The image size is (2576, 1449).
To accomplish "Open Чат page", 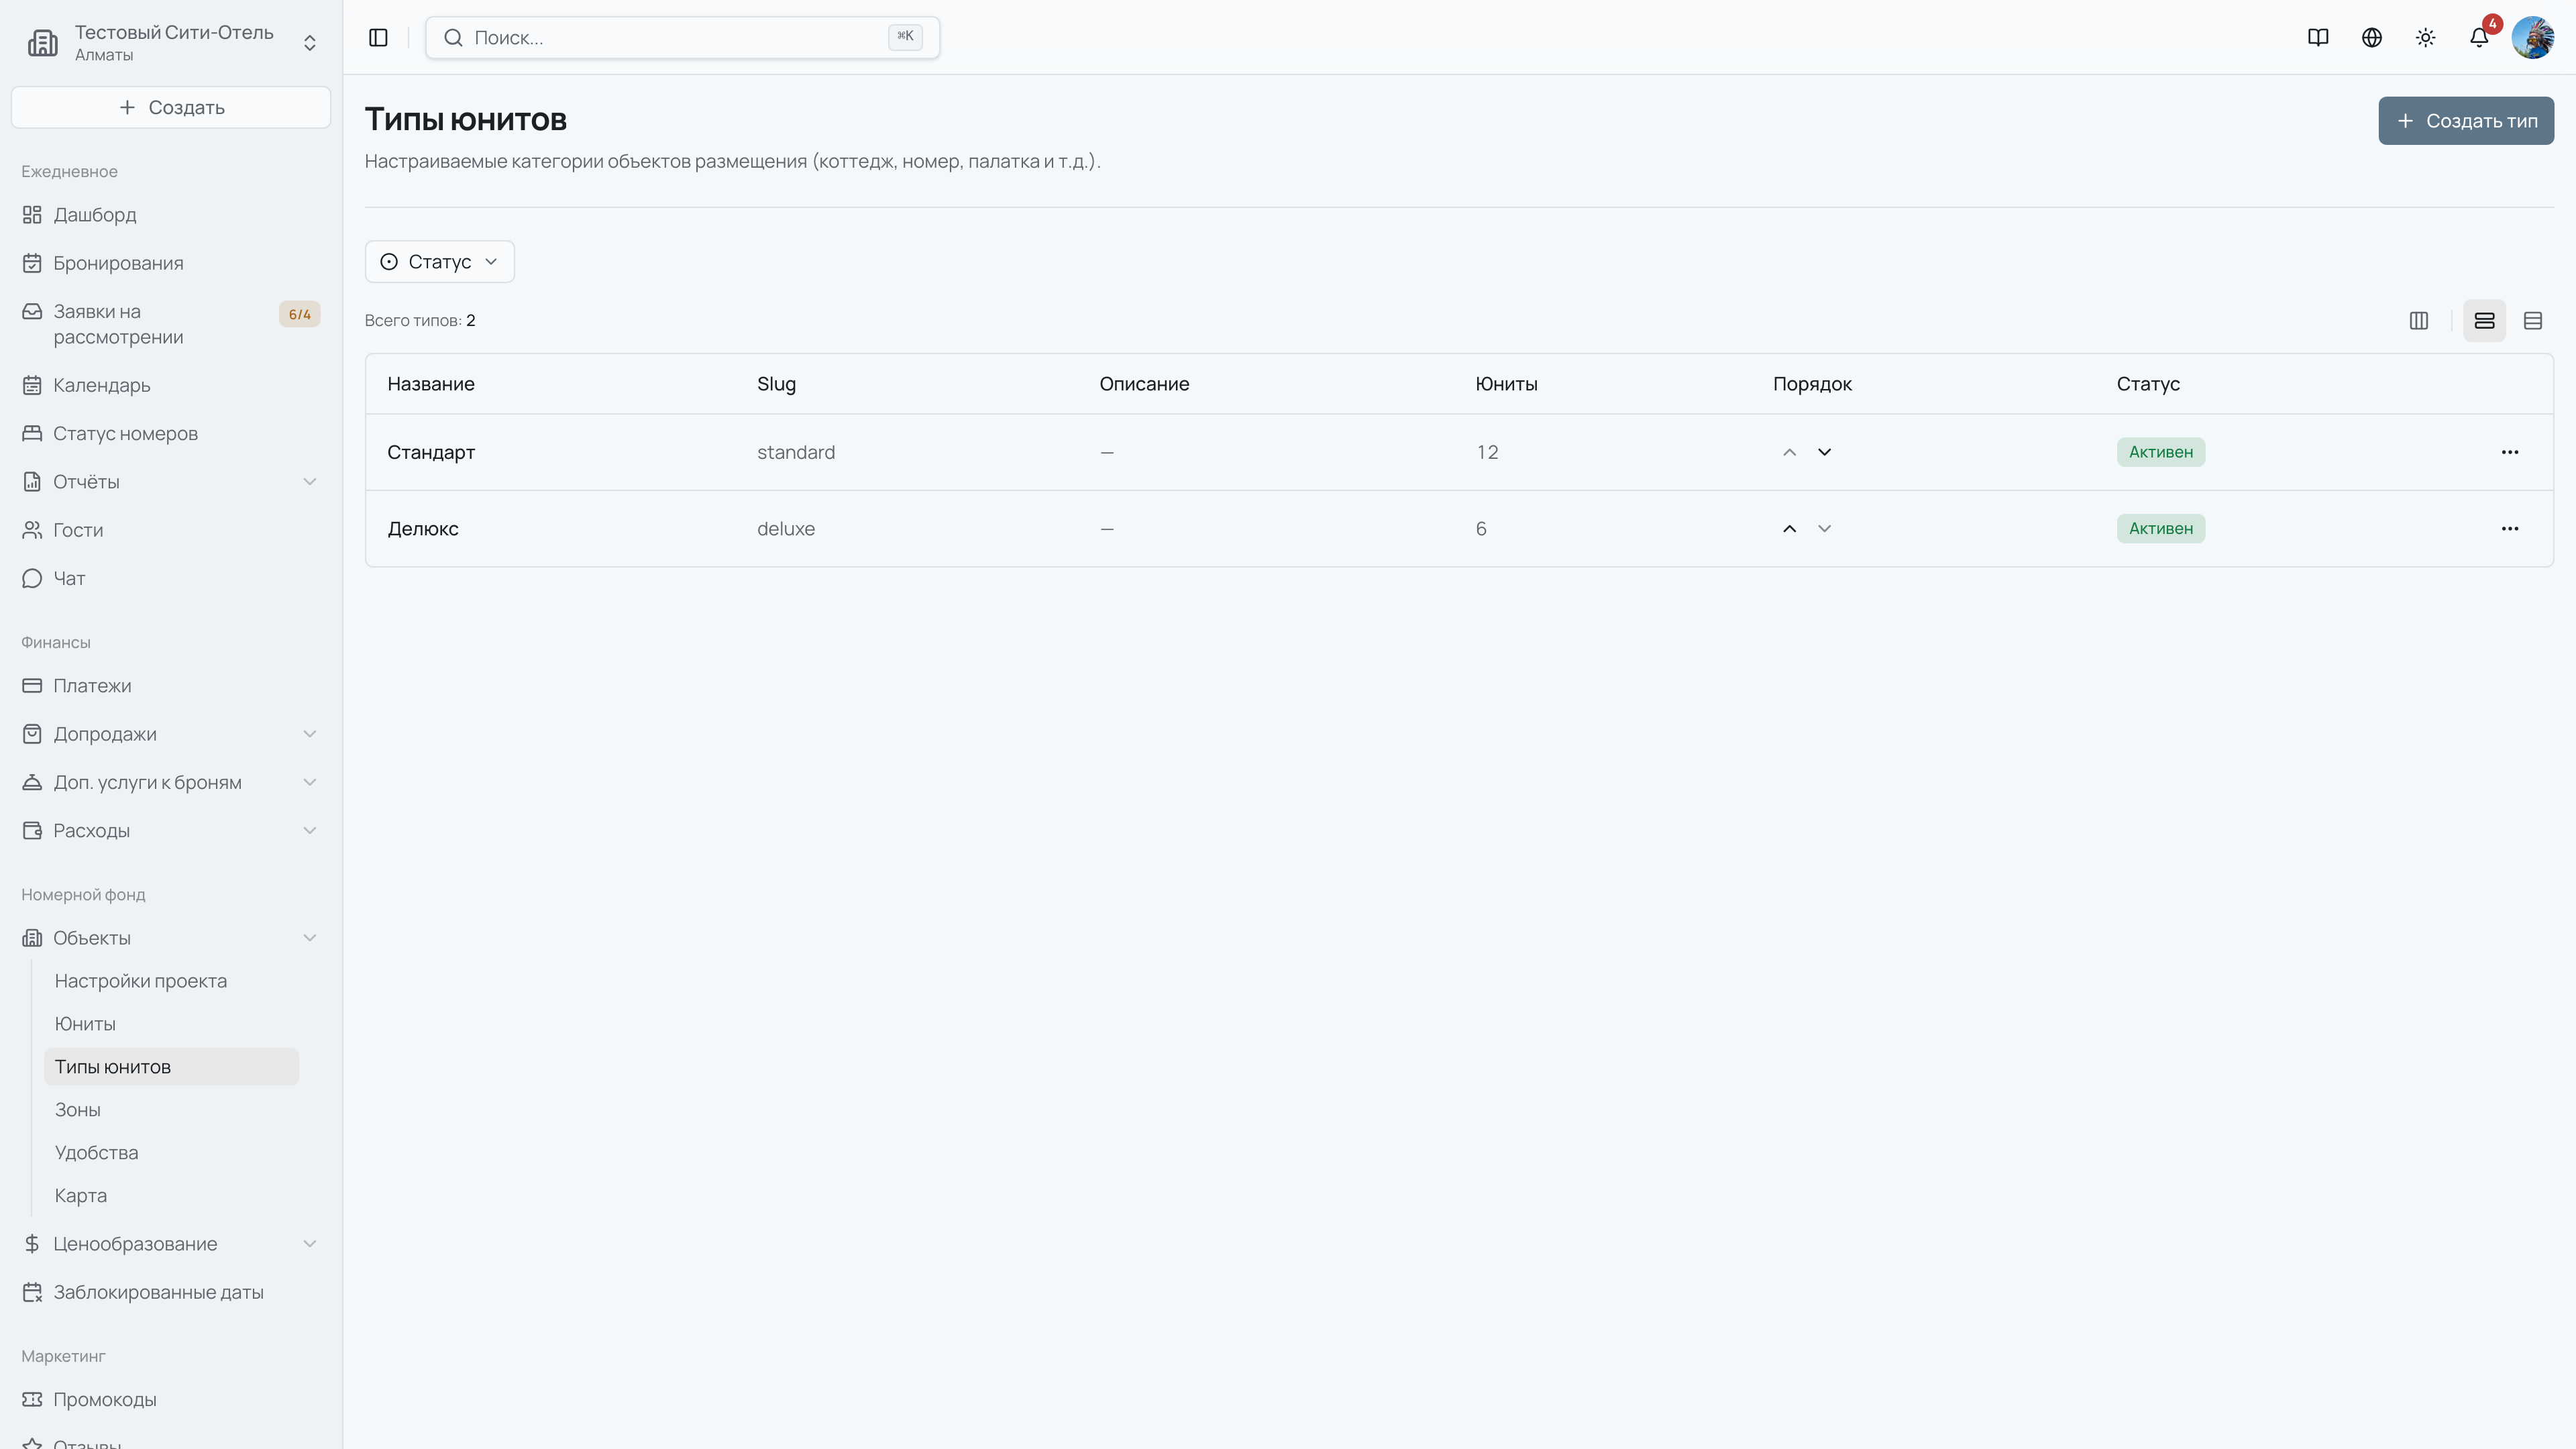I will click(171, 578).
